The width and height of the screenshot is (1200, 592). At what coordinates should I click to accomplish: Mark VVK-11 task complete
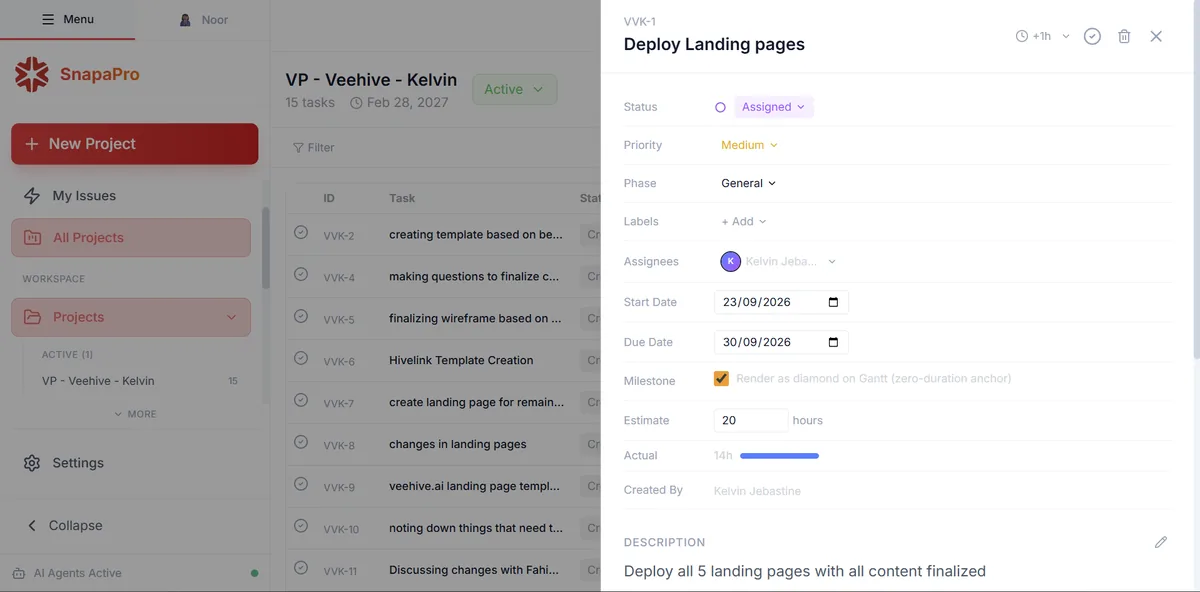click(301, 568)
